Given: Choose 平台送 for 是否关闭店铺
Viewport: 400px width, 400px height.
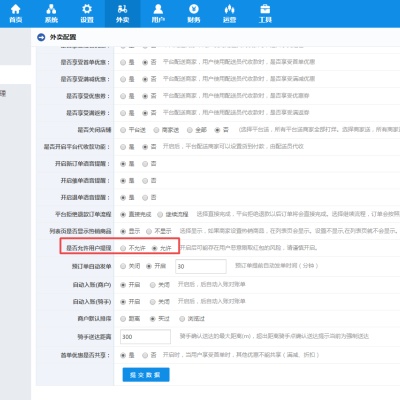Looking at the screenshot, I should 123,130.
